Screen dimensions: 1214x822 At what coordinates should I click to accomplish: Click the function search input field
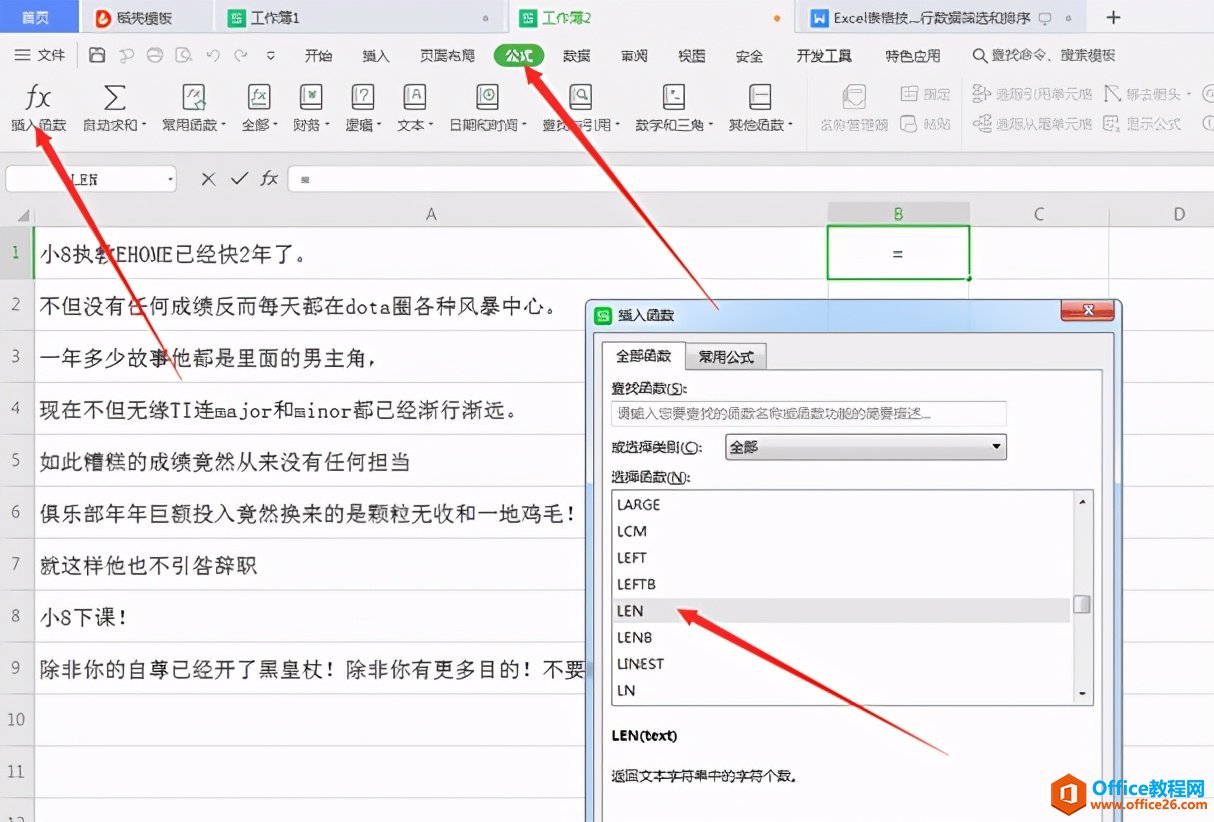[x=808, y=414]
